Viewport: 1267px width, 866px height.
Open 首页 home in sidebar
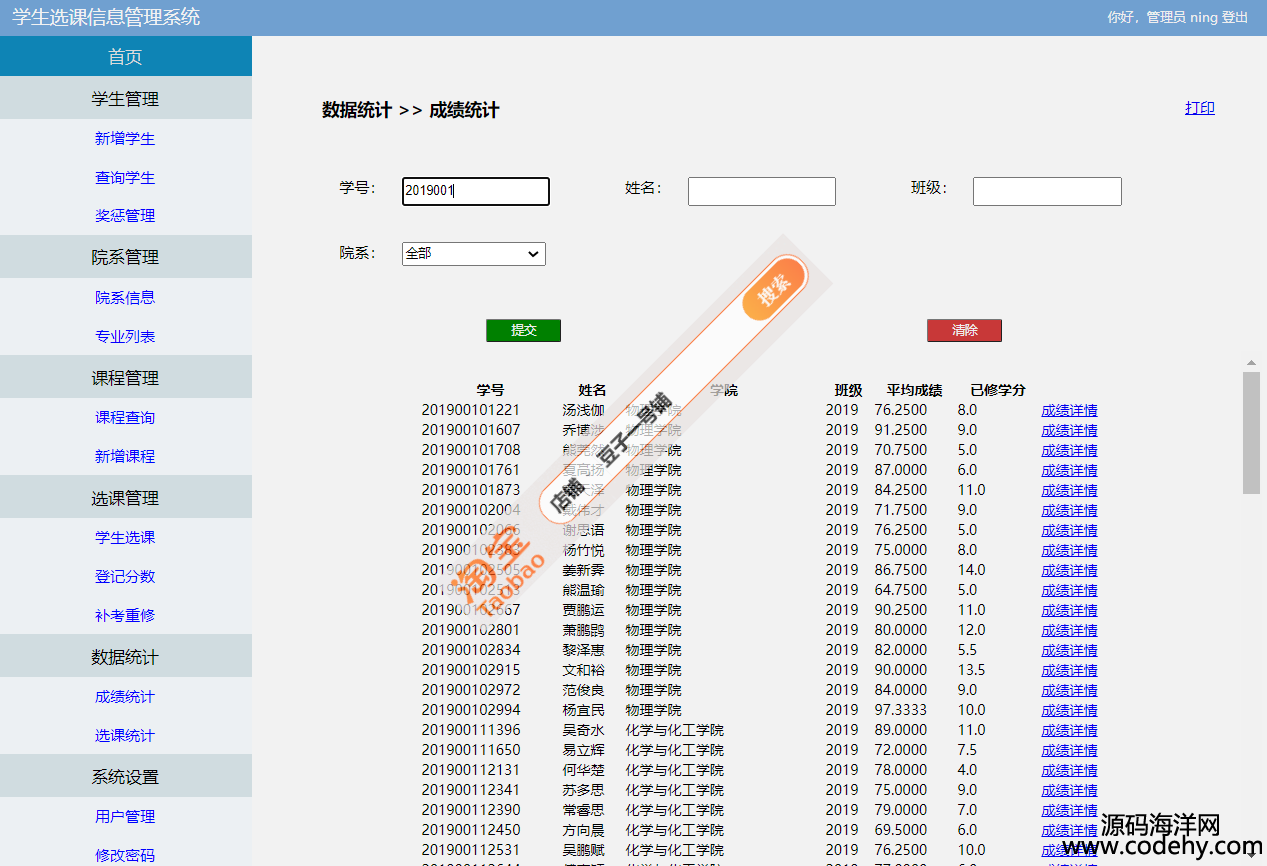coord(125,57)
